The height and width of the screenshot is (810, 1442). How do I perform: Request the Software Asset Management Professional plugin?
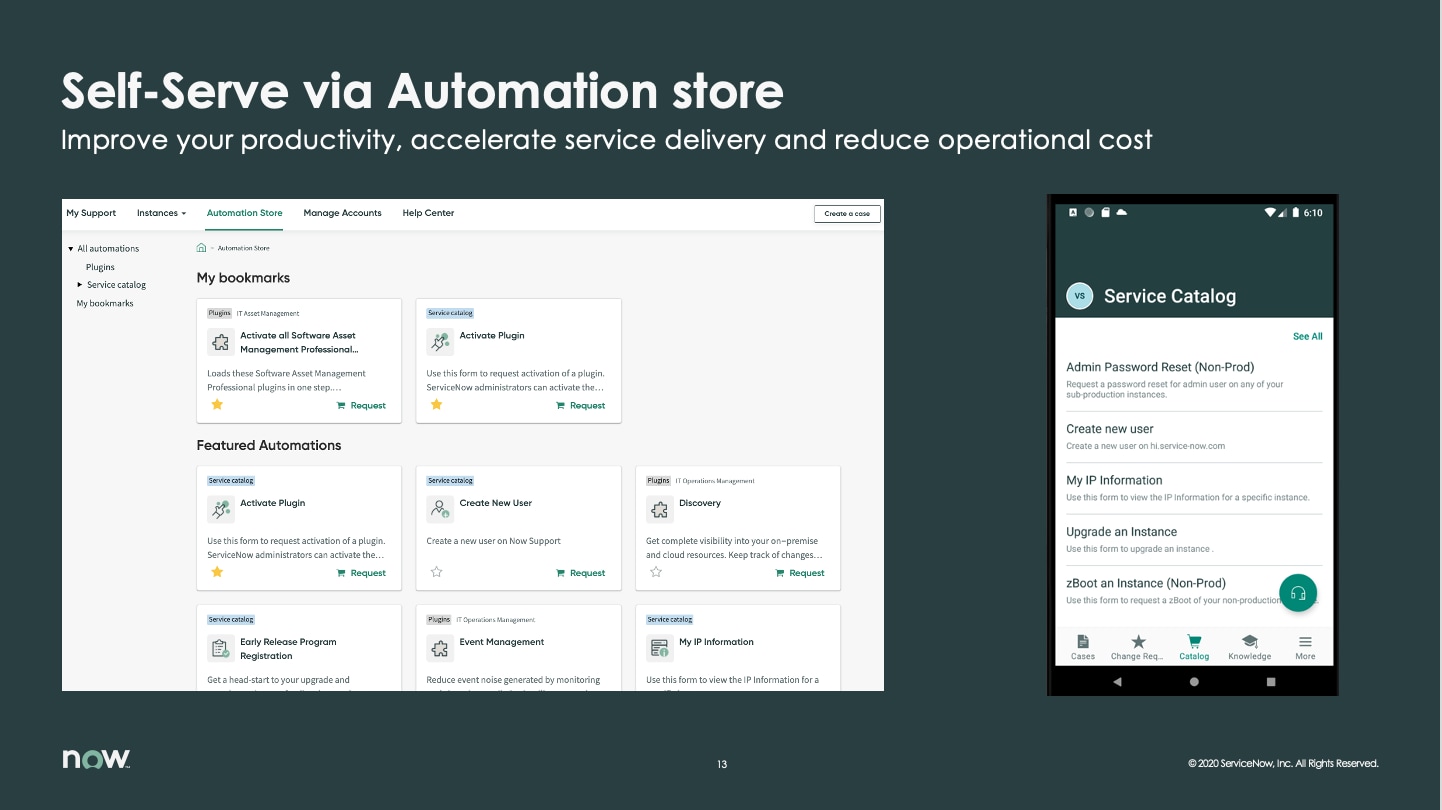[361, 405]
